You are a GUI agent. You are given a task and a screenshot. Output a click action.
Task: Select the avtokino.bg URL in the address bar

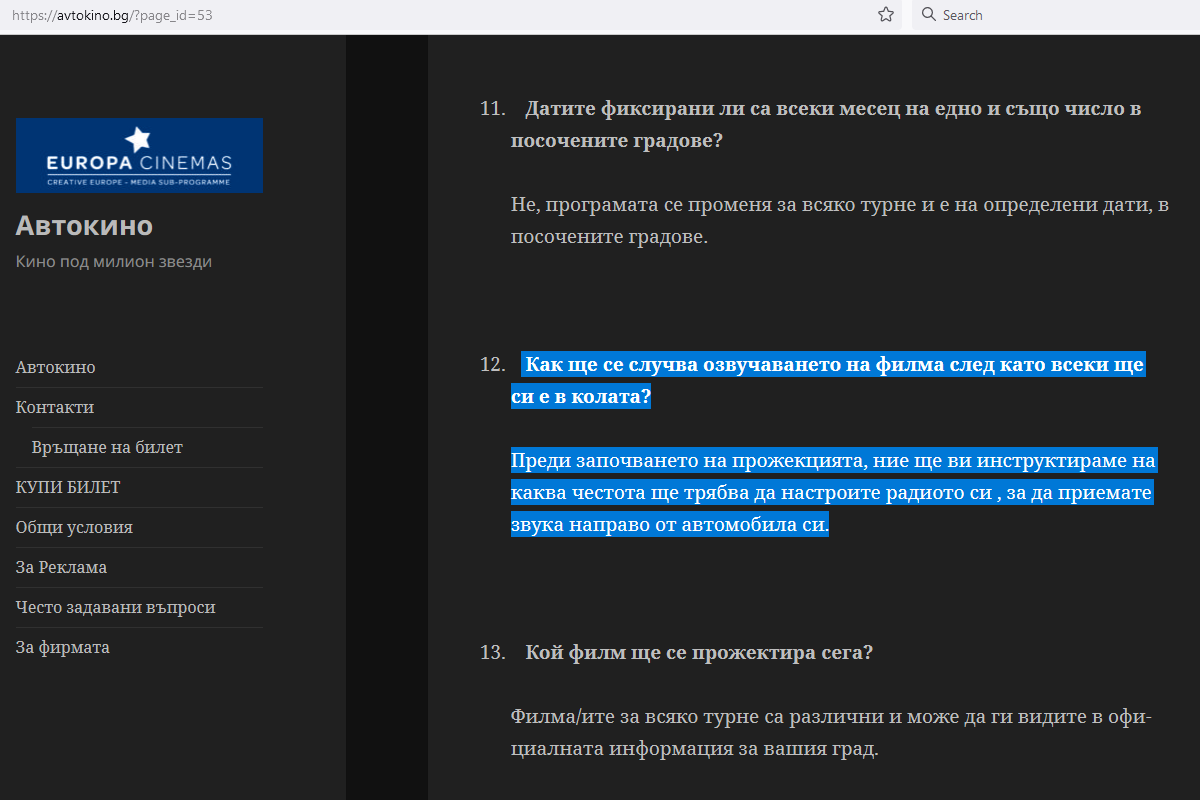pyautogui.click(x=112, y=16)
